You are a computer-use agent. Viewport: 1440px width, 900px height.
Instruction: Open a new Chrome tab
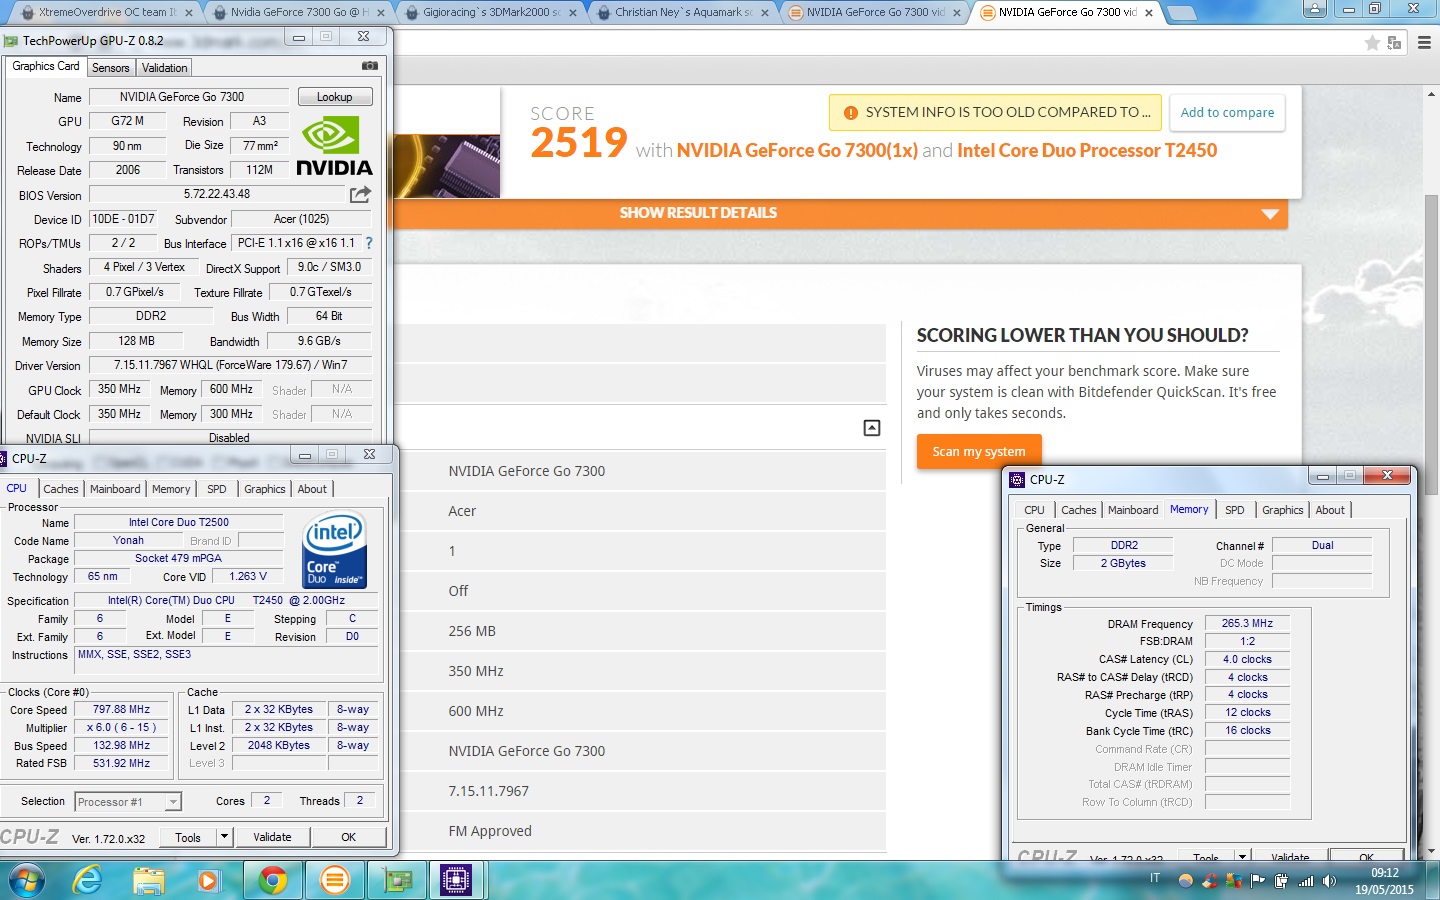pos(1181,13)
